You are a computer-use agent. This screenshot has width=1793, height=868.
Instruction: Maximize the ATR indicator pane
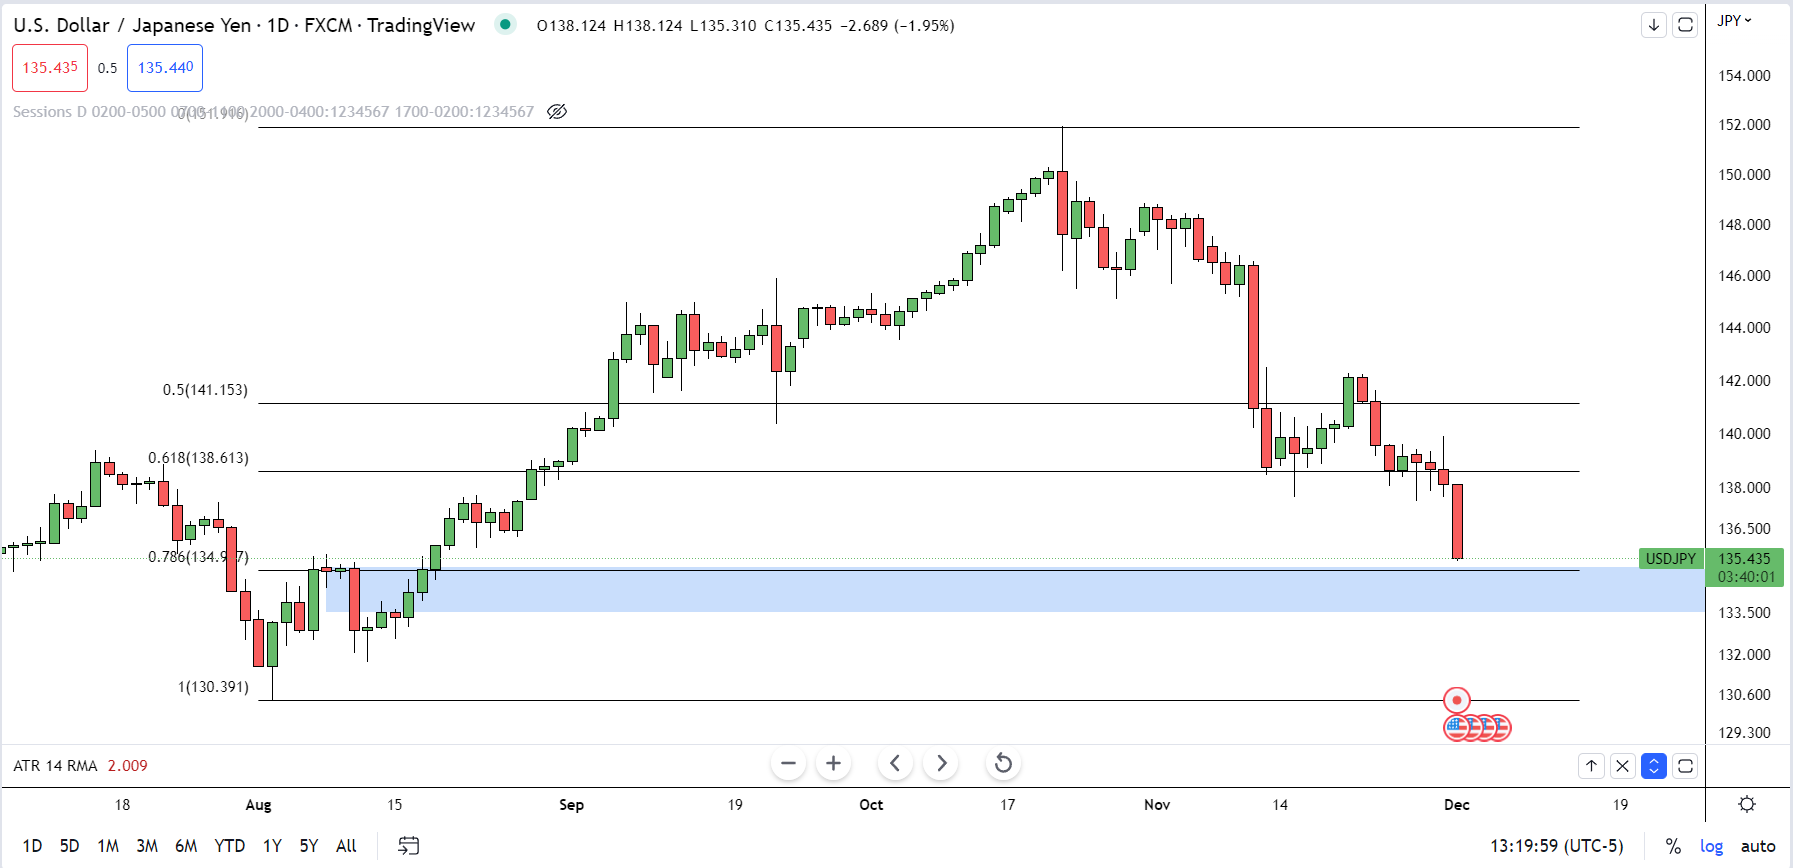click(1685, 766)
